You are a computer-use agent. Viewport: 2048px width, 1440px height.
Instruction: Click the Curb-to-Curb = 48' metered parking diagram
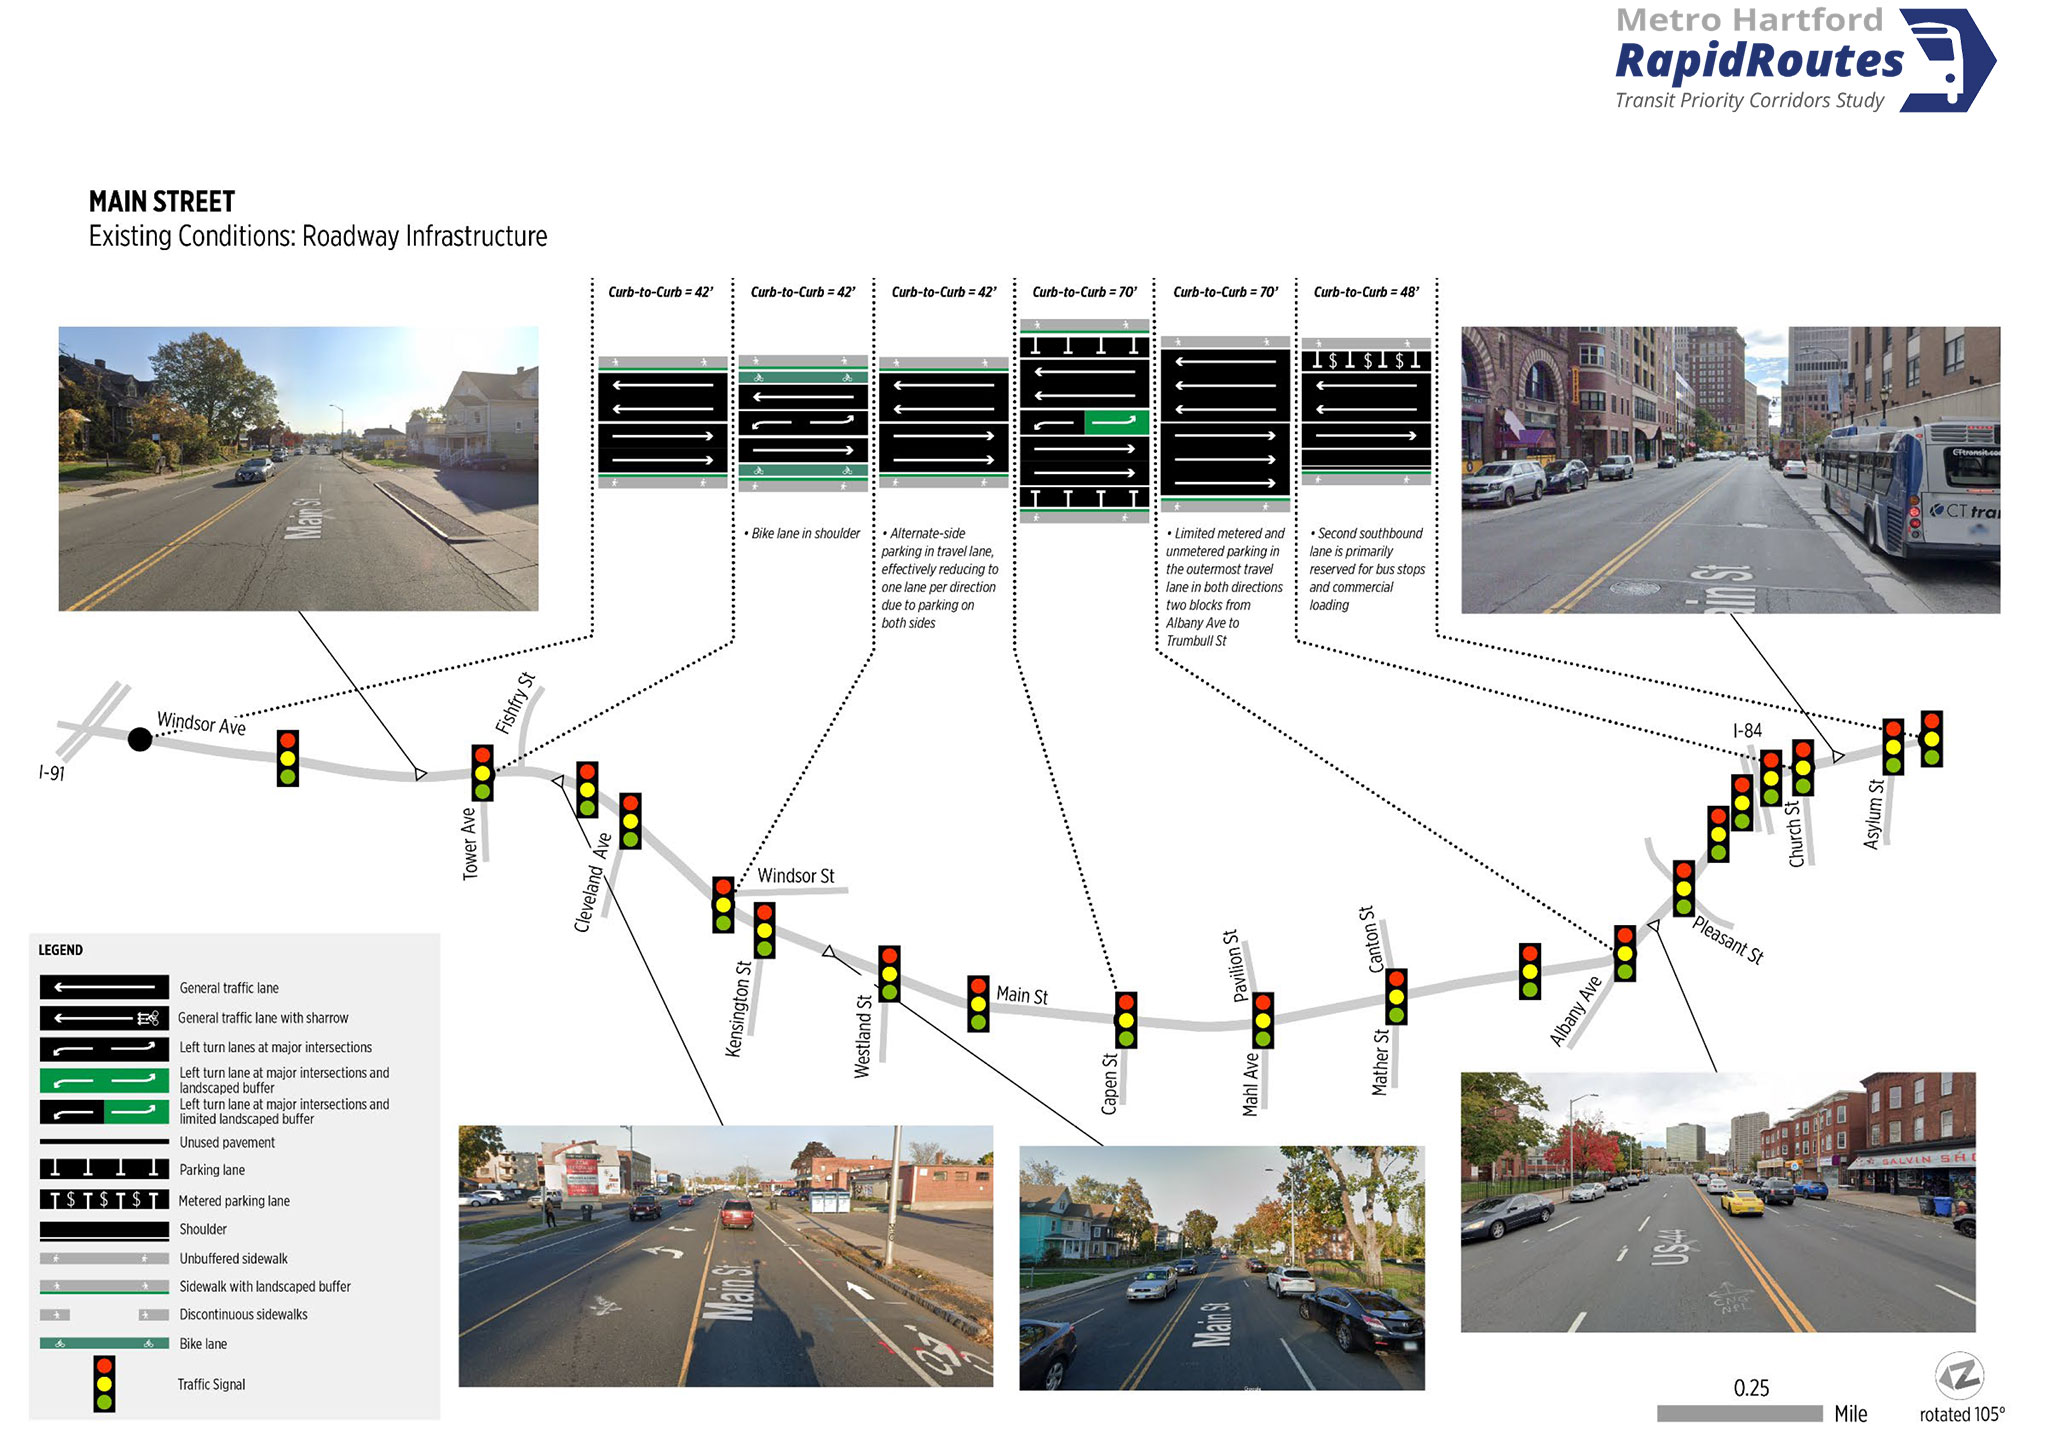click(x=1366, y=411)
